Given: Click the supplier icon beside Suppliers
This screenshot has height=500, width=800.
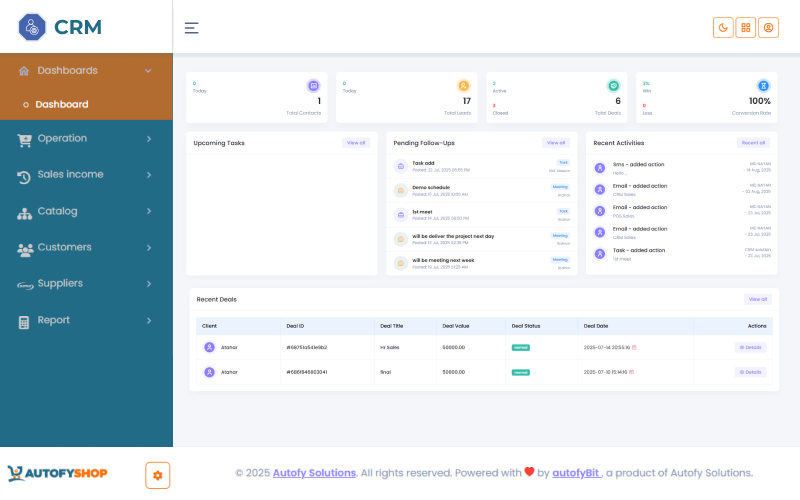Looking at the screenshot, I should 25,285.
